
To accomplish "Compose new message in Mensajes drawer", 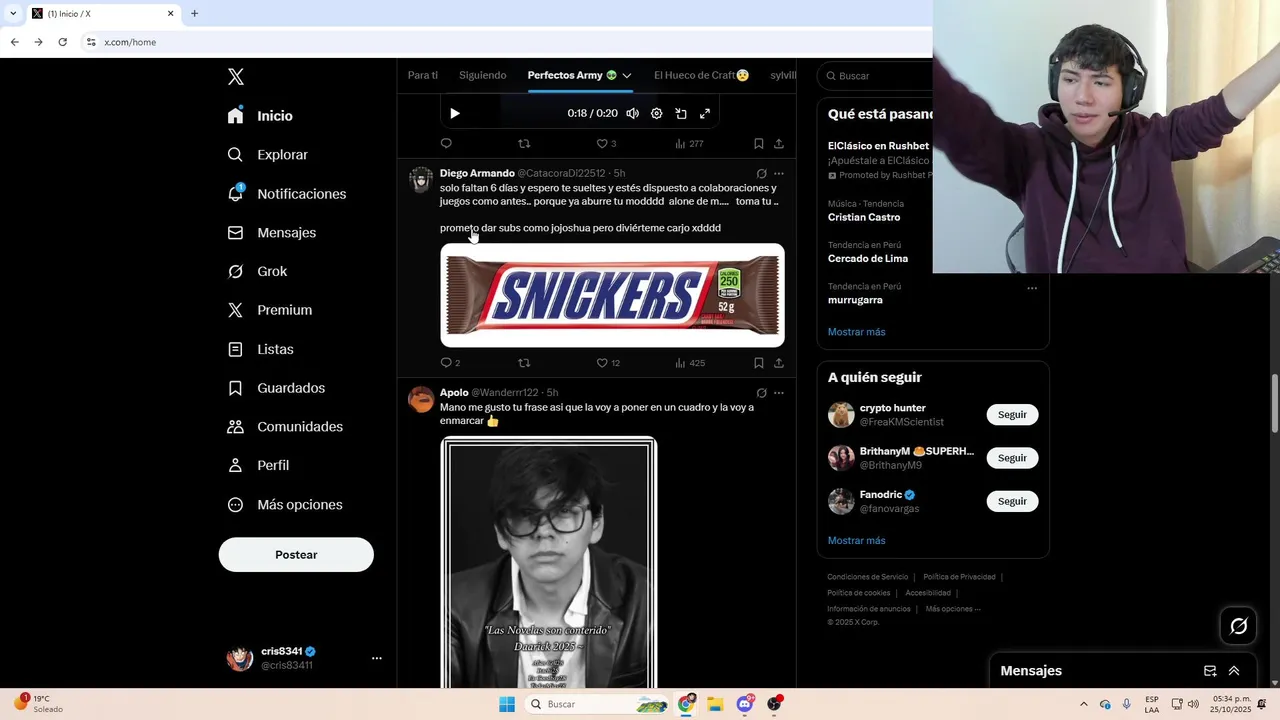I will click(1210, 671).
